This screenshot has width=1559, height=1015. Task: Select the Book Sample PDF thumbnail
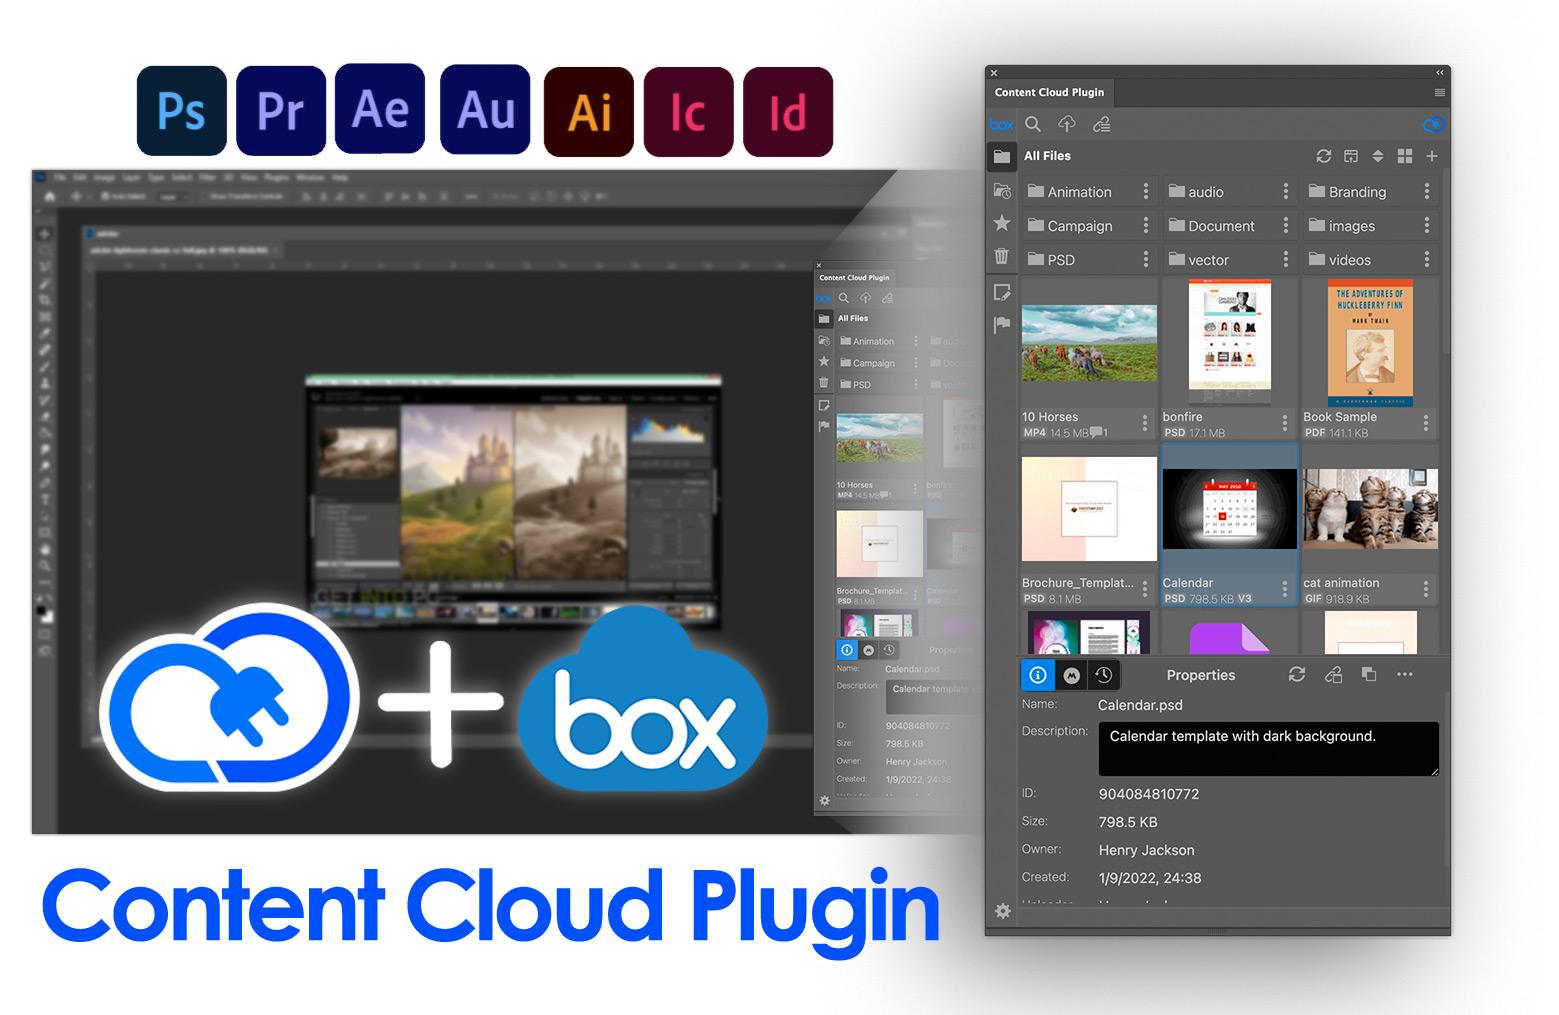pyautogui.click(x=1370, y=343)
